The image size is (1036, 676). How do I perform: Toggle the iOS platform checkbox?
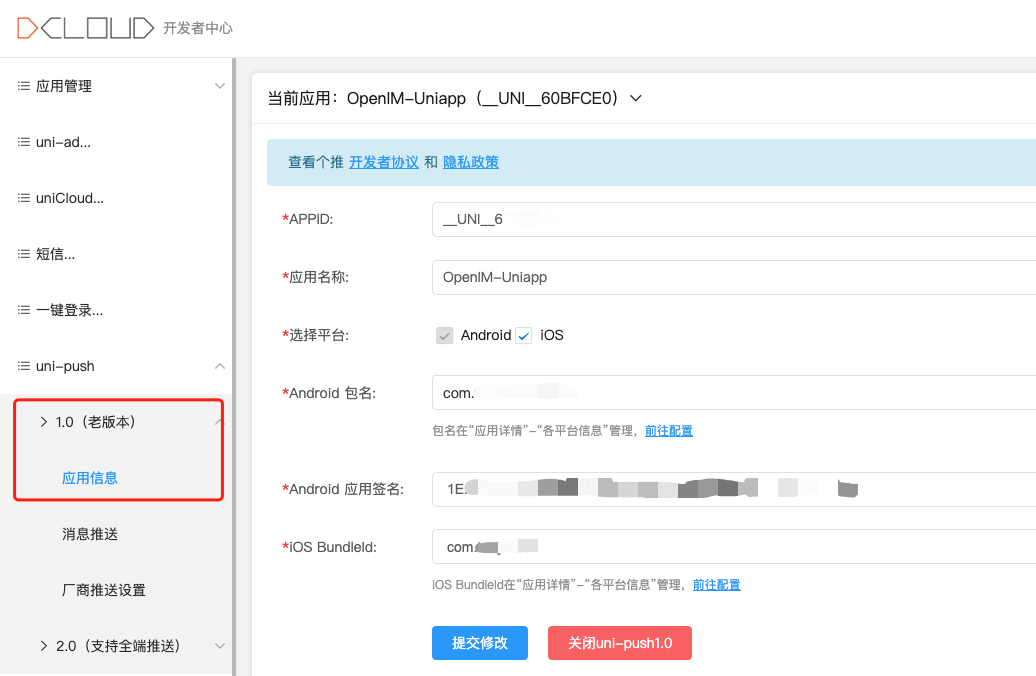524,336
